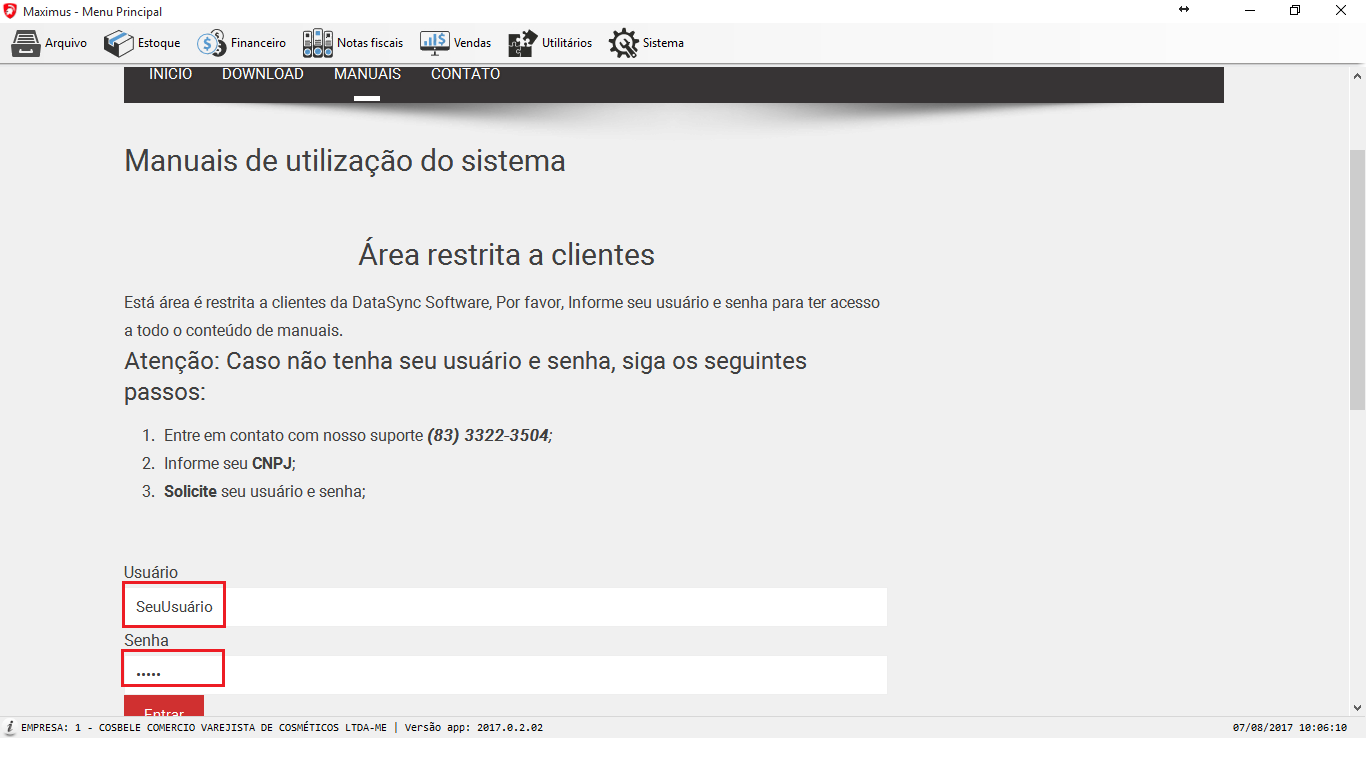1366x768 pixels.
Task: Open the Financeiro coin icon
Action: (x=211, y=43)
